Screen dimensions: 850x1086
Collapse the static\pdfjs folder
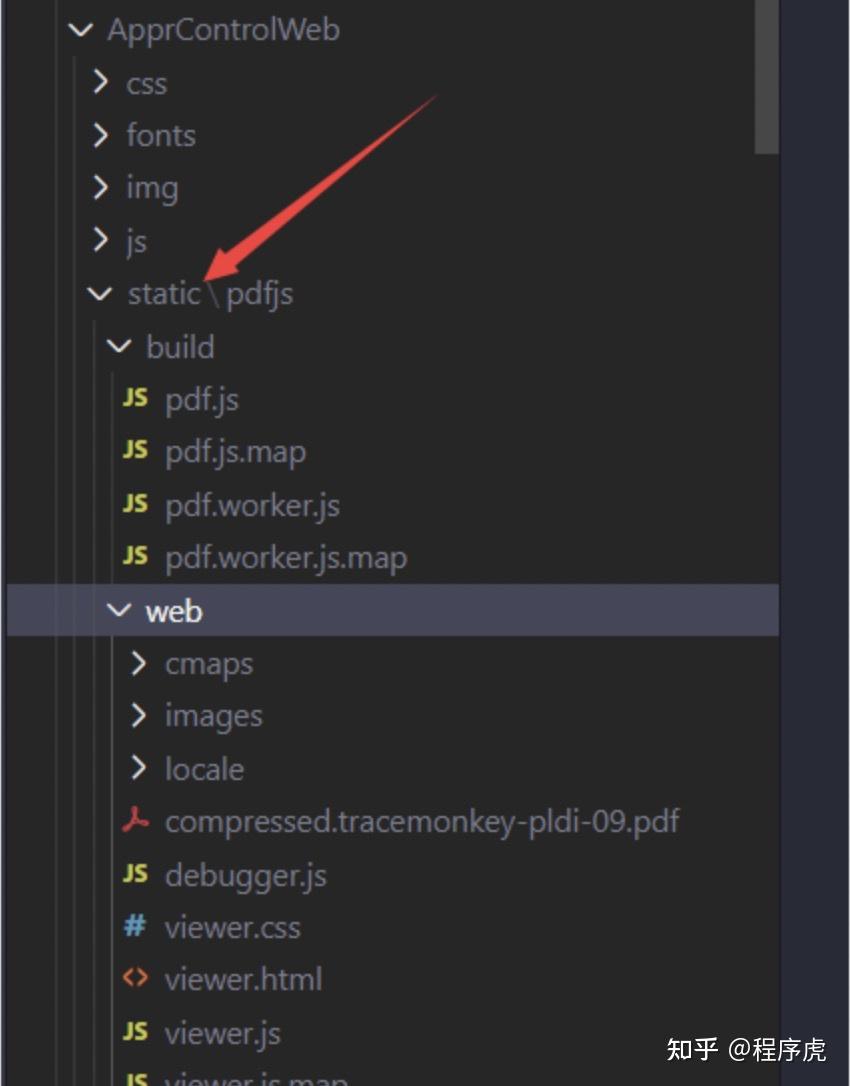(100, 293)
